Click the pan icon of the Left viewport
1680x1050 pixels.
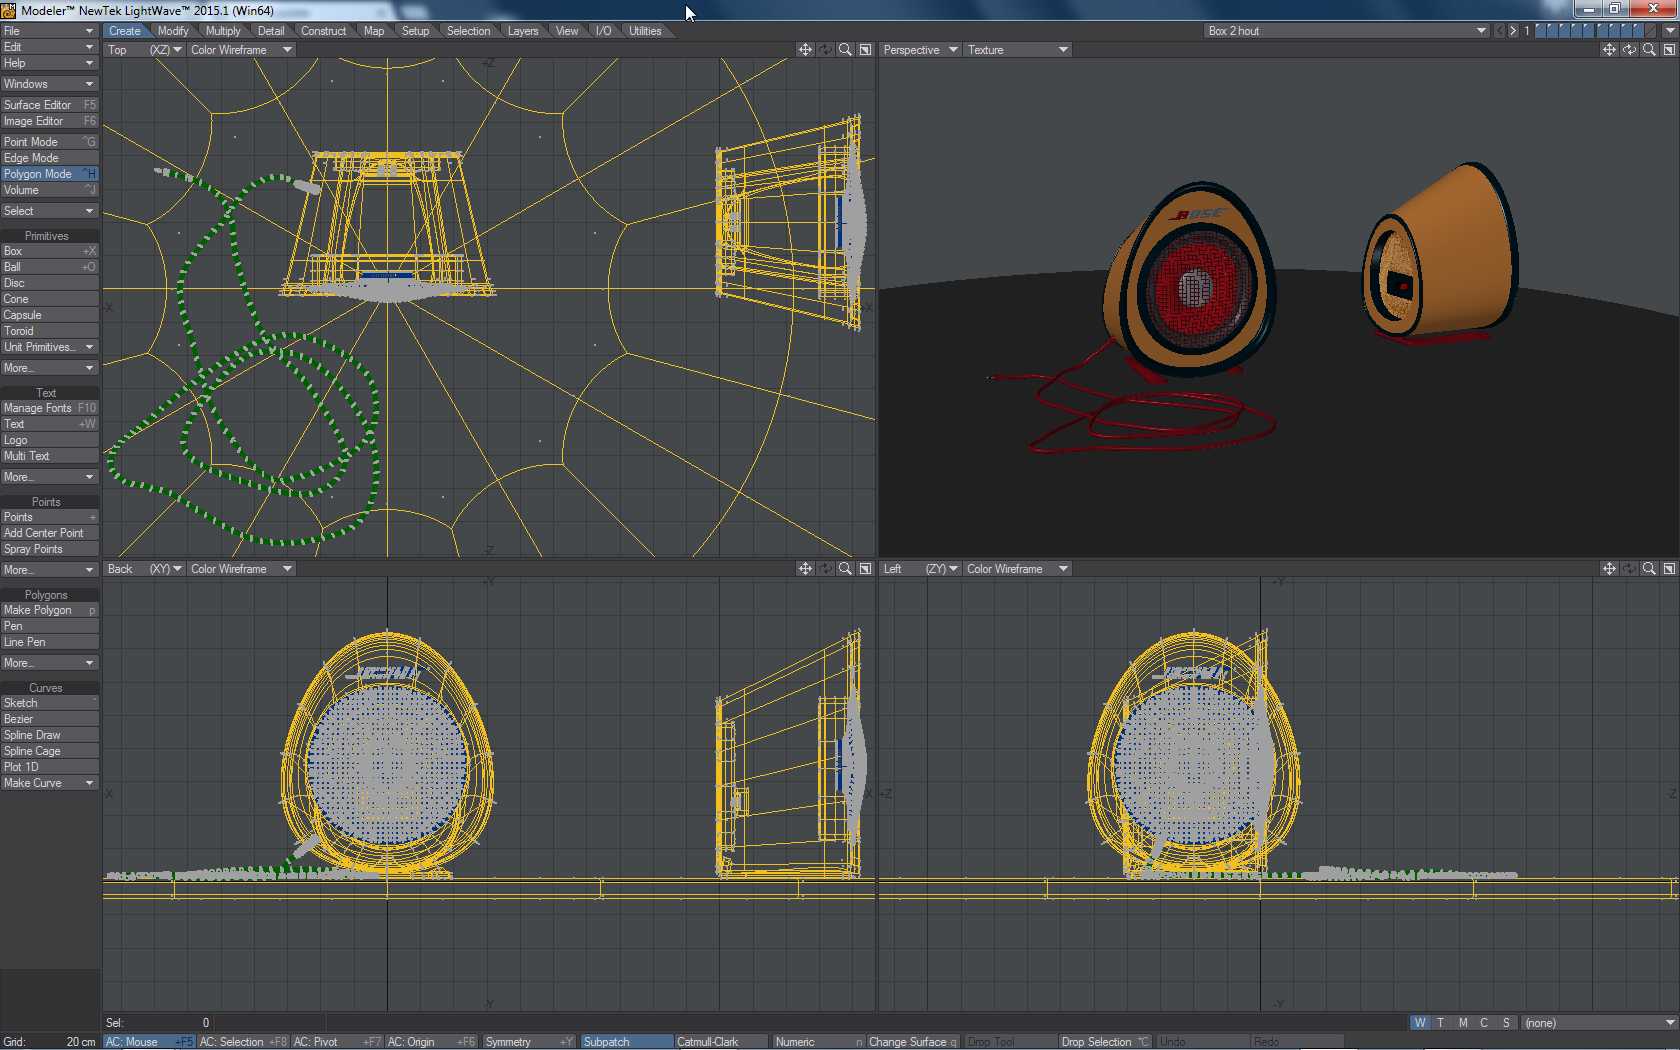point(1609,569)
